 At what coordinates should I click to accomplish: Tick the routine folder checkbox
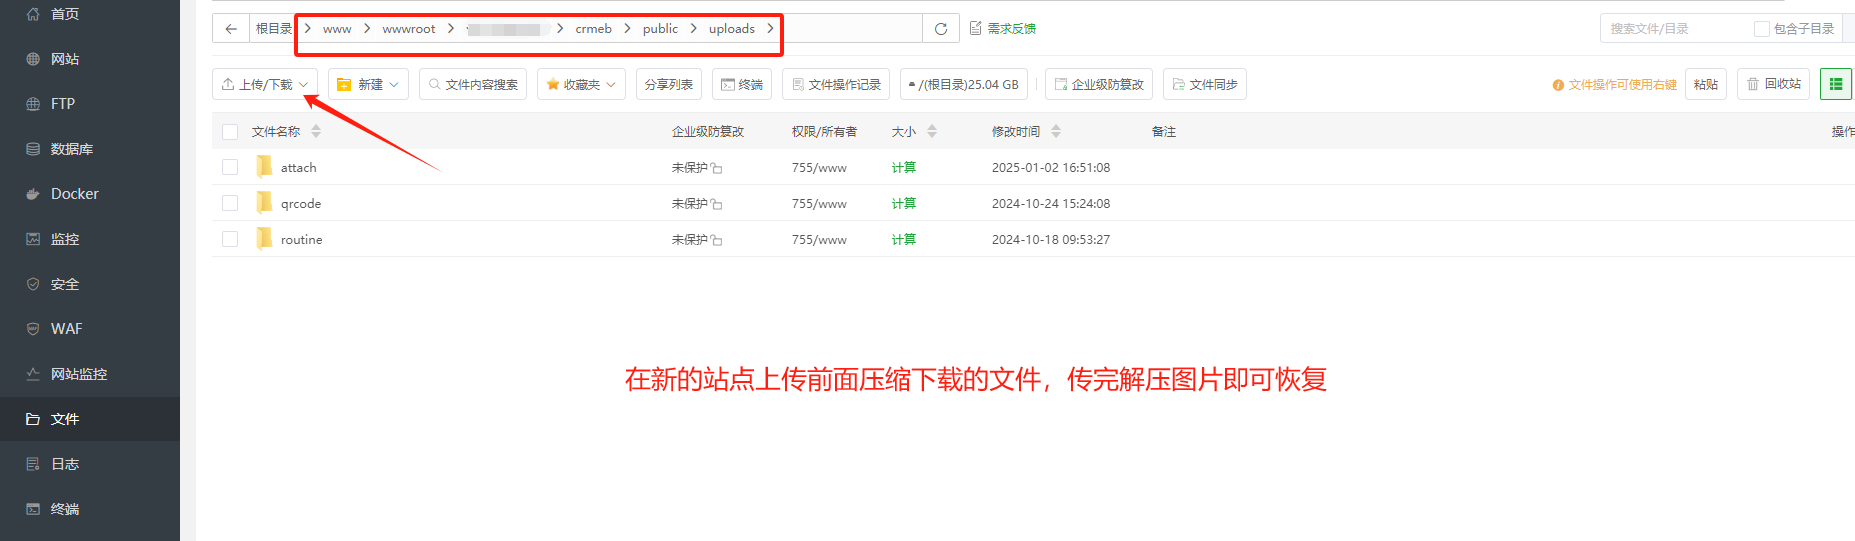(230, 239)
